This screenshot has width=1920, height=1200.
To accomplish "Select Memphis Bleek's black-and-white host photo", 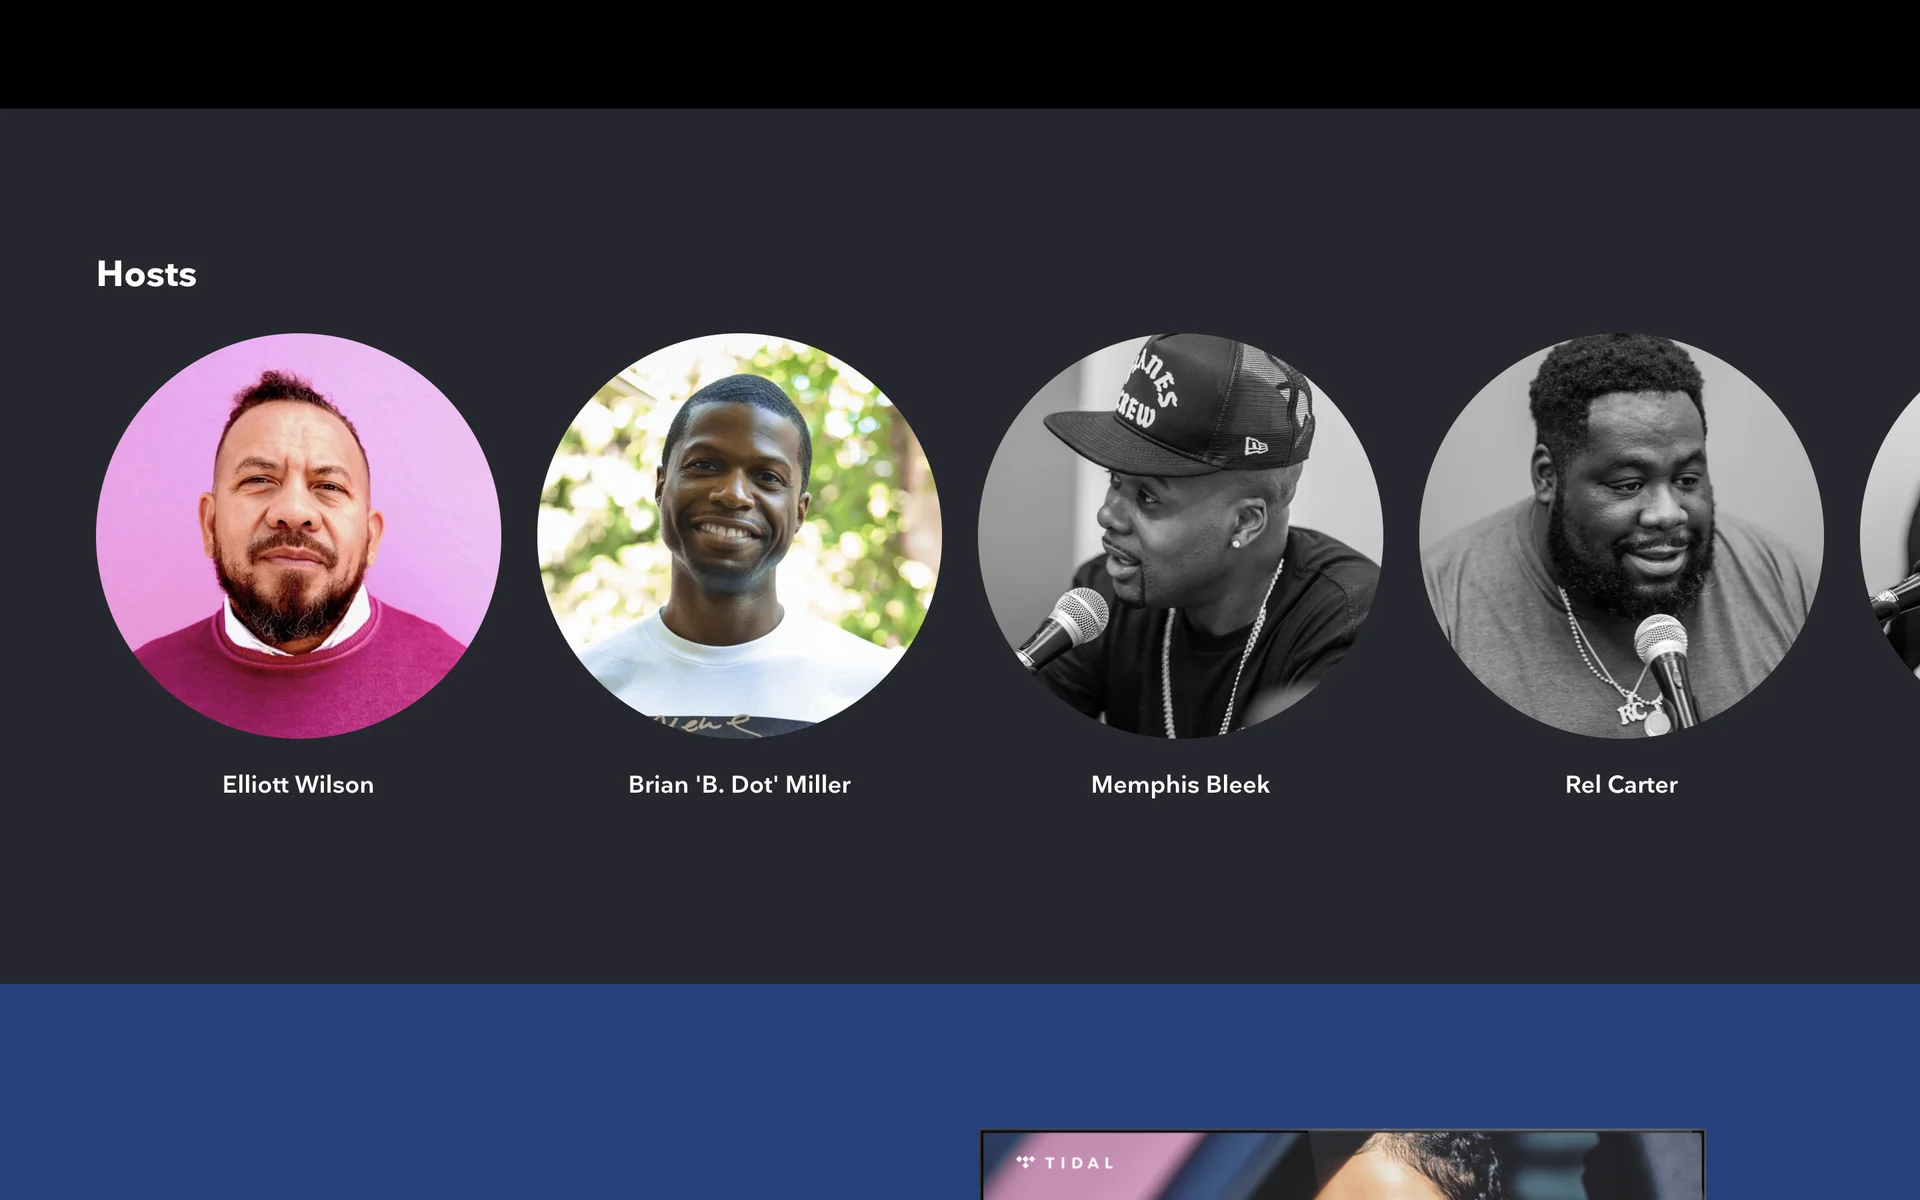I will point(1180,536).
